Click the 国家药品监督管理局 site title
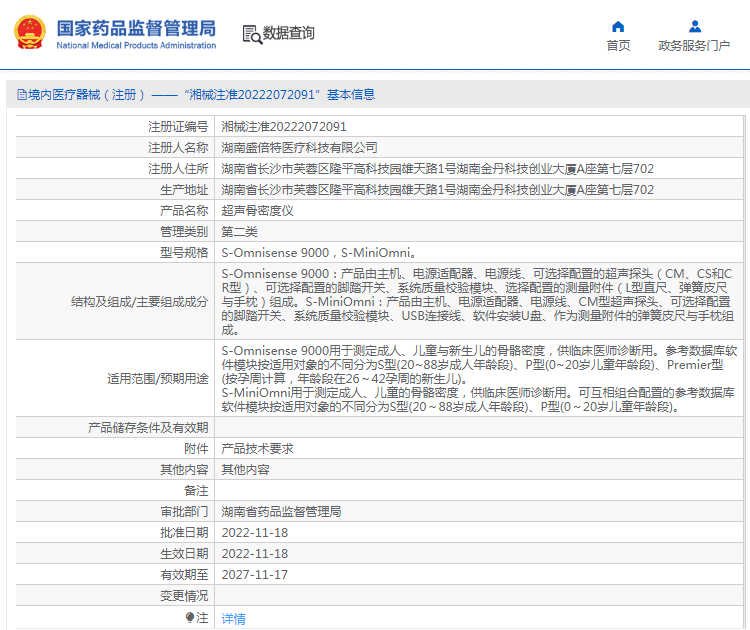 click(136, 27)
